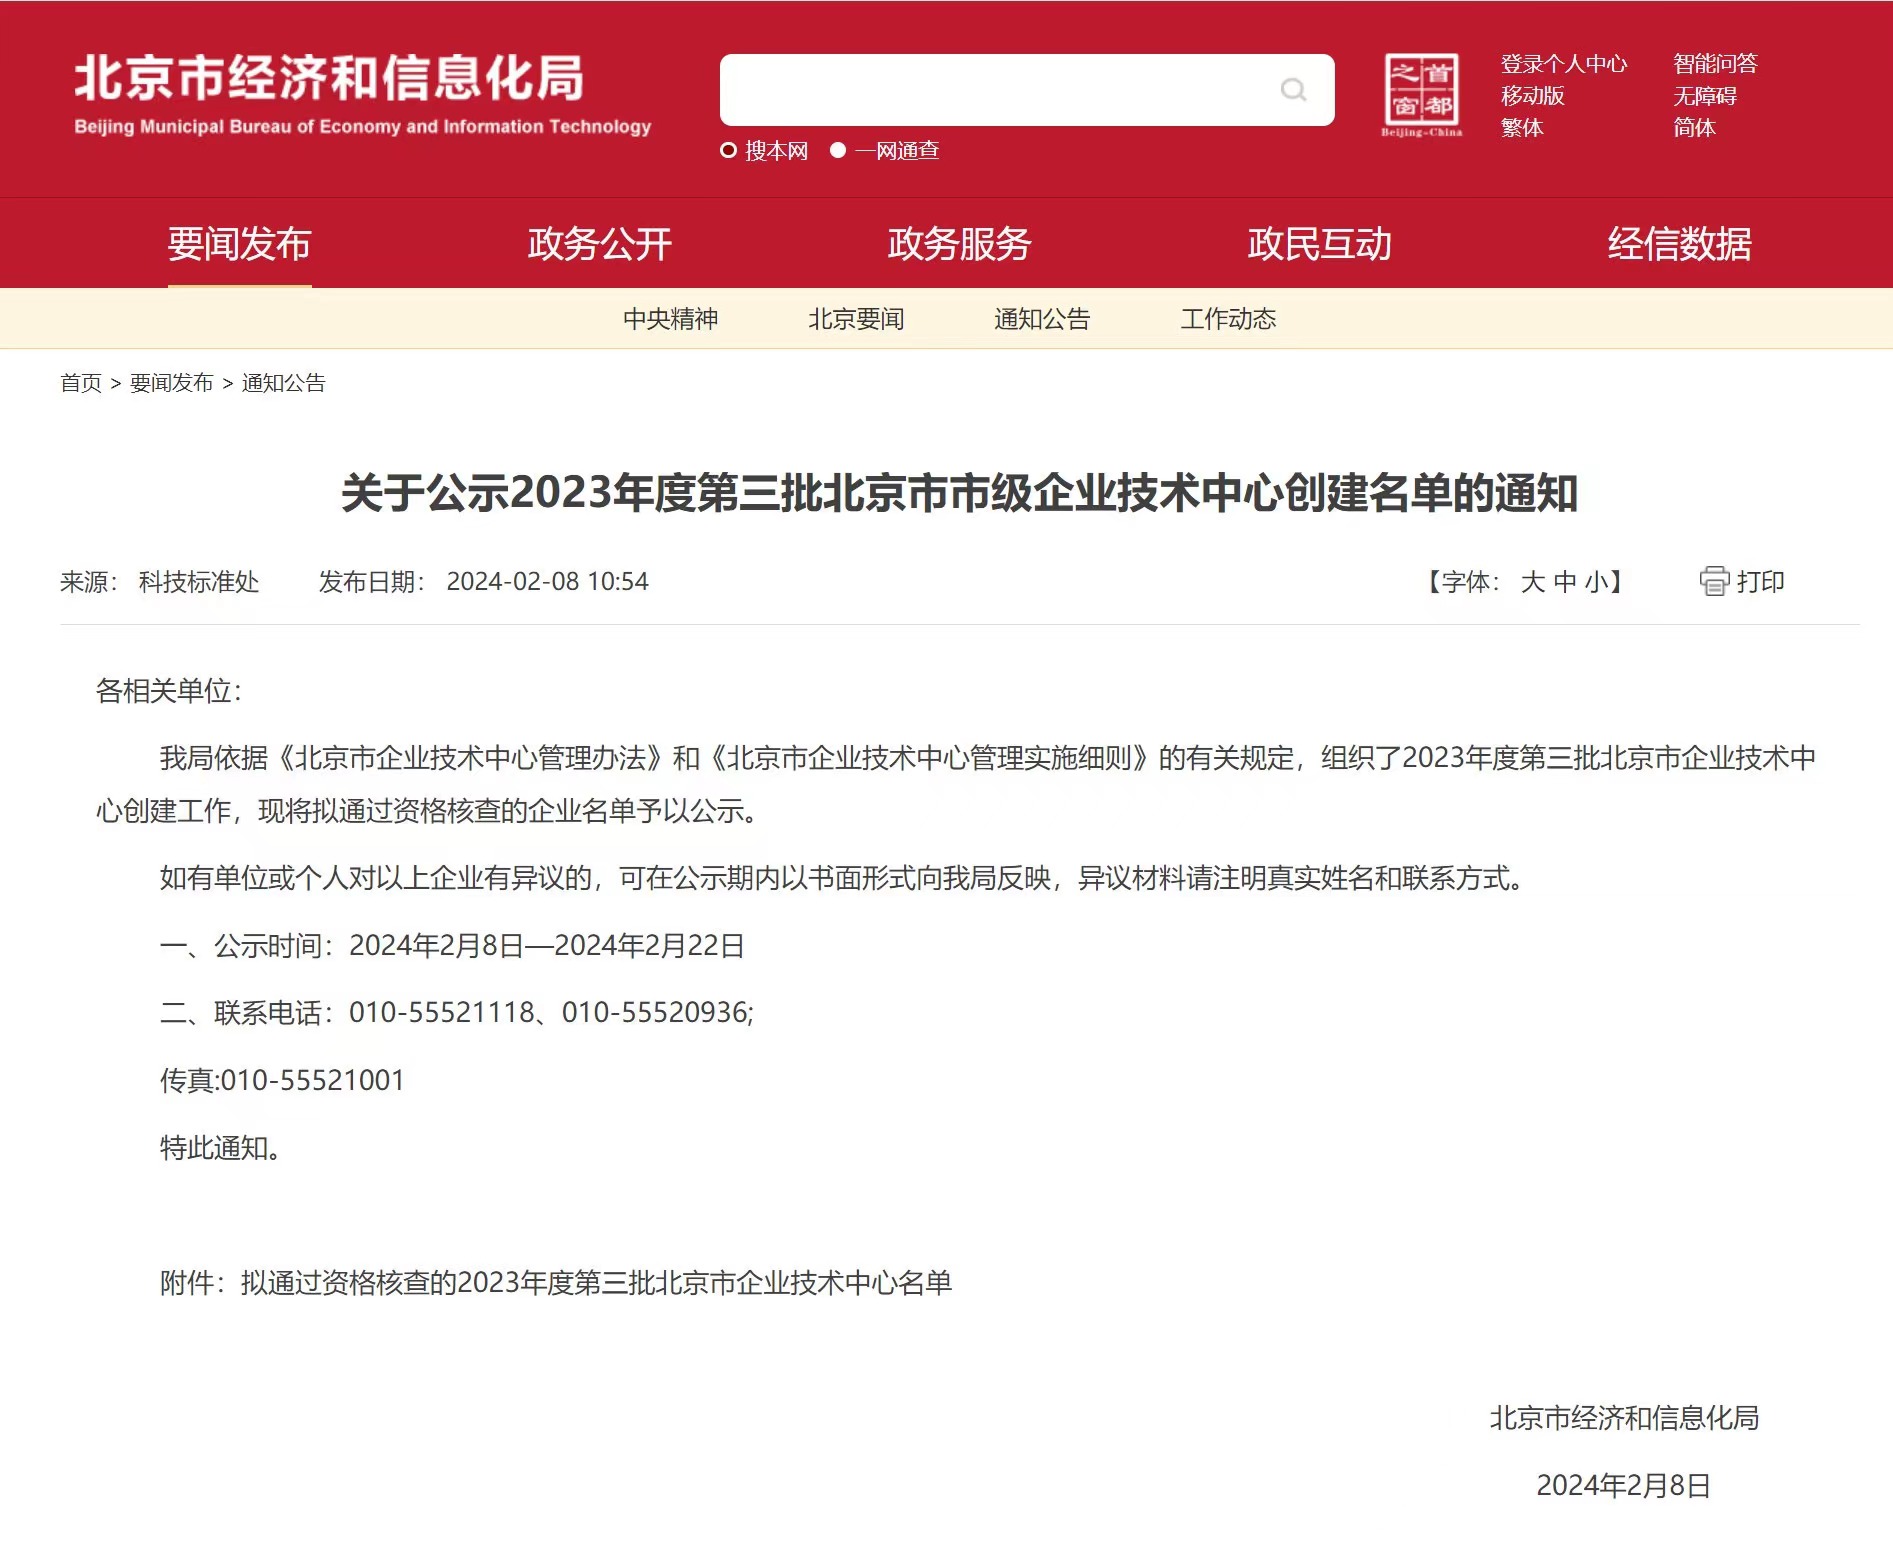Viewport: 1893px width, 1545px height.
Task: Open the attachment 拟通过资格核查的2023年度第三批名单
Action: (x=596, y=1283)
